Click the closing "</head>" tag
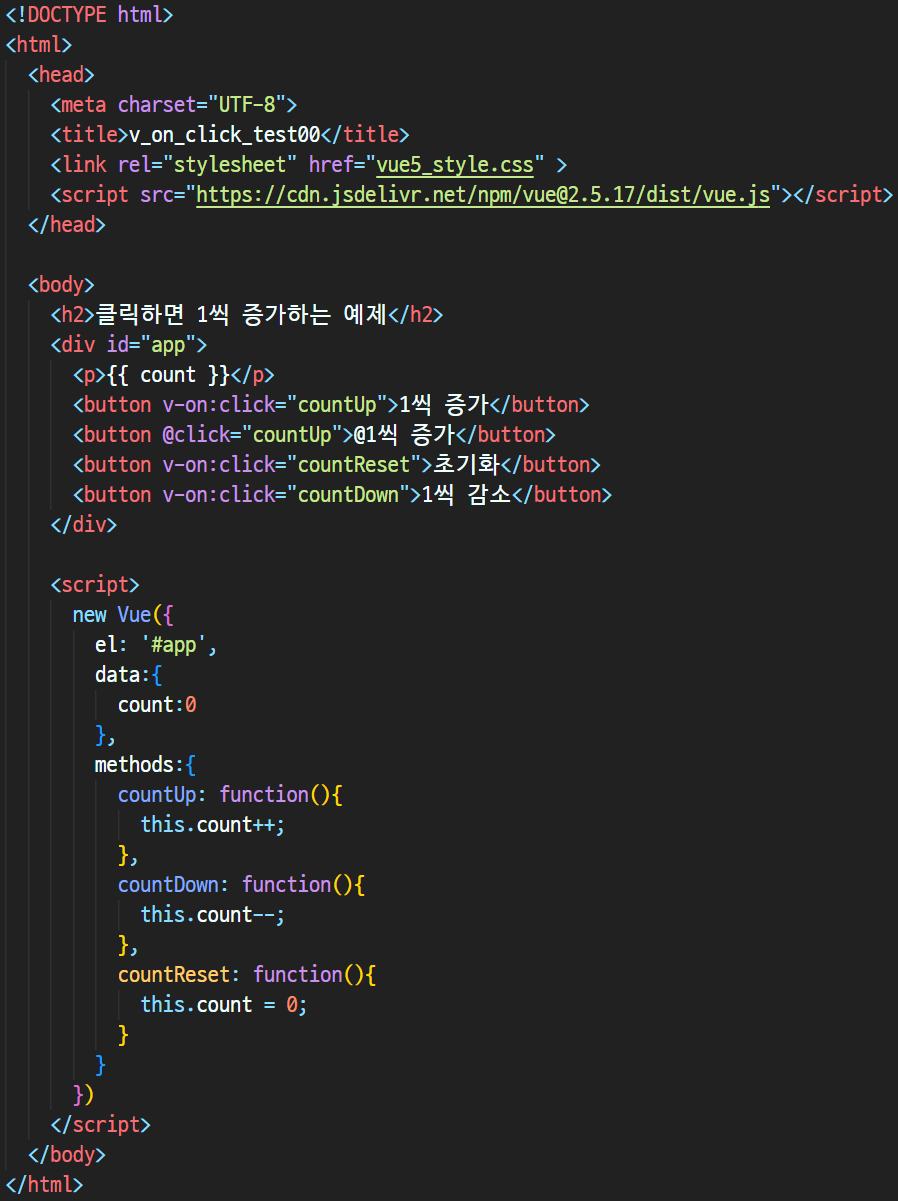Screen dimensions: 898x1201 [x=67, y=225]
